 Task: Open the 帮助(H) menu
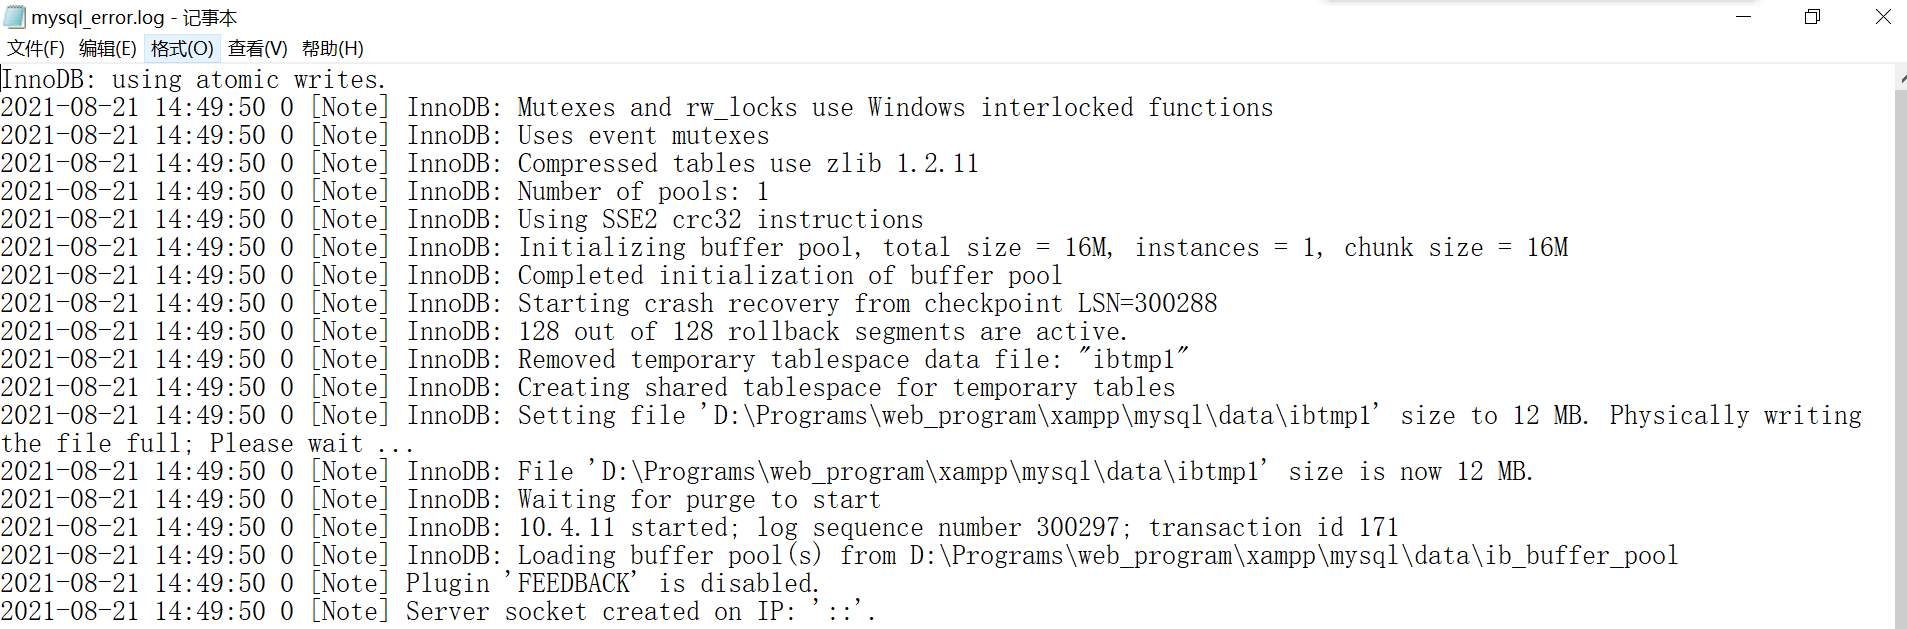(x=330, y=47)
